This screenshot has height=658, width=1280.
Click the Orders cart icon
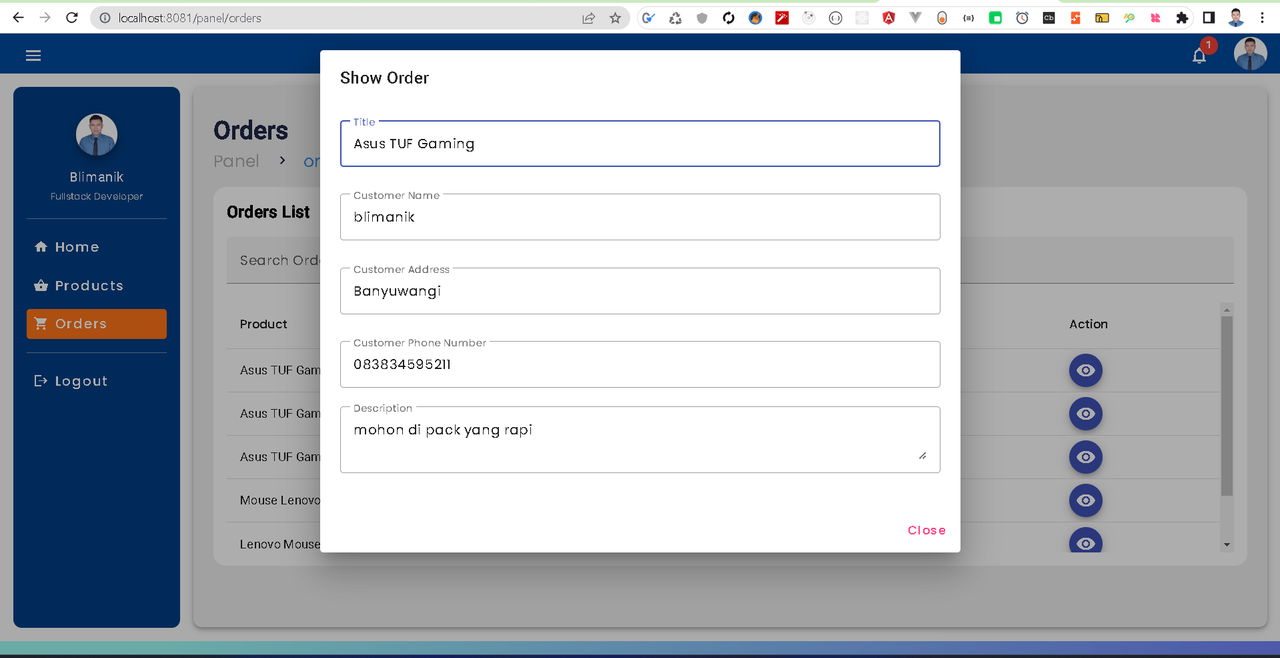pos(41,323)
